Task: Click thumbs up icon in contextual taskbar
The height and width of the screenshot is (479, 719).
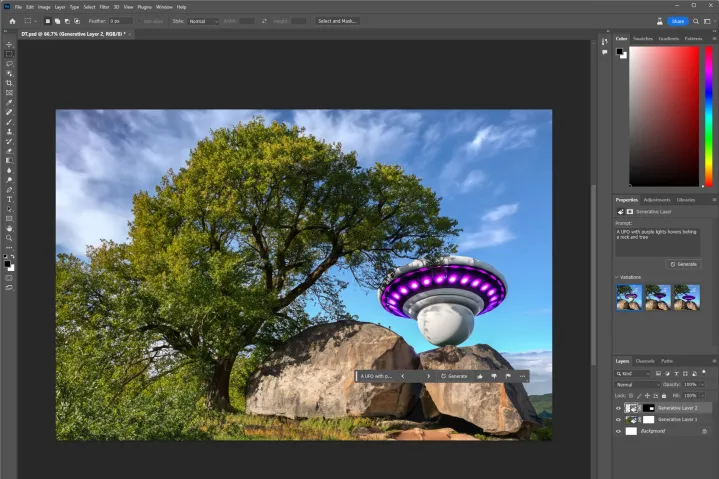Action: (480, 376)
